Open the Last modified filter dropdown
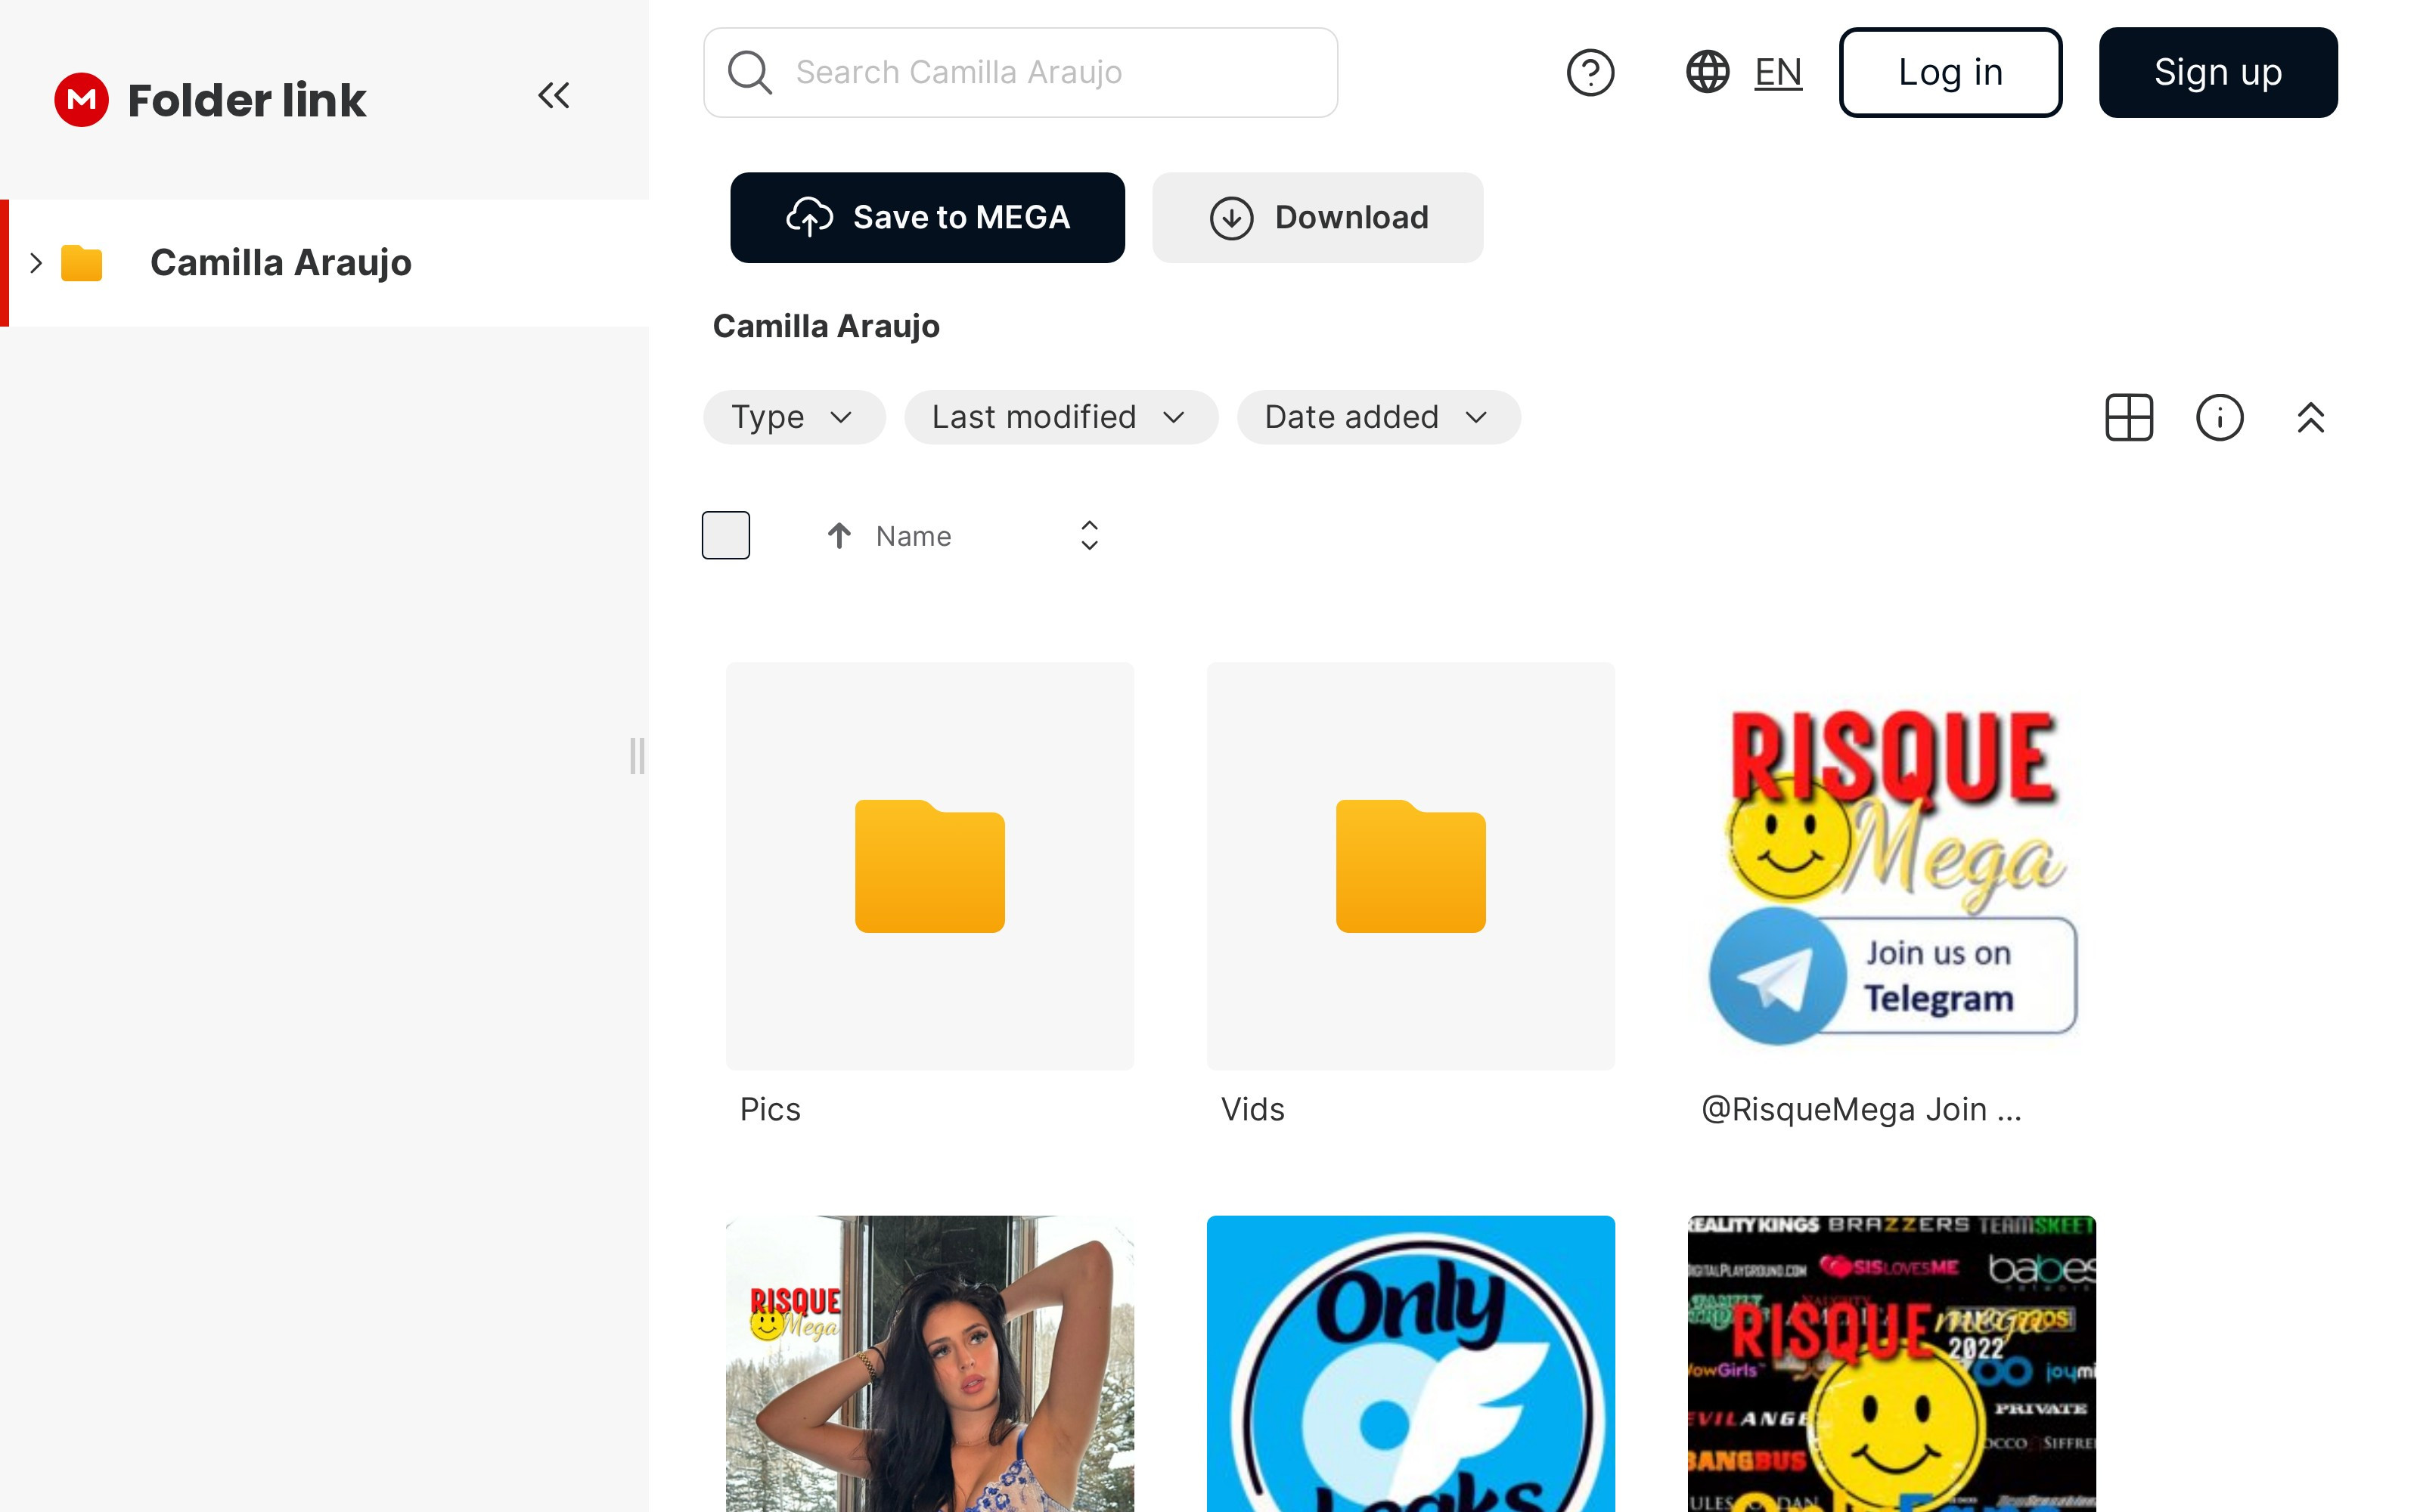 pyautogui.click(x=1061, y=417)
